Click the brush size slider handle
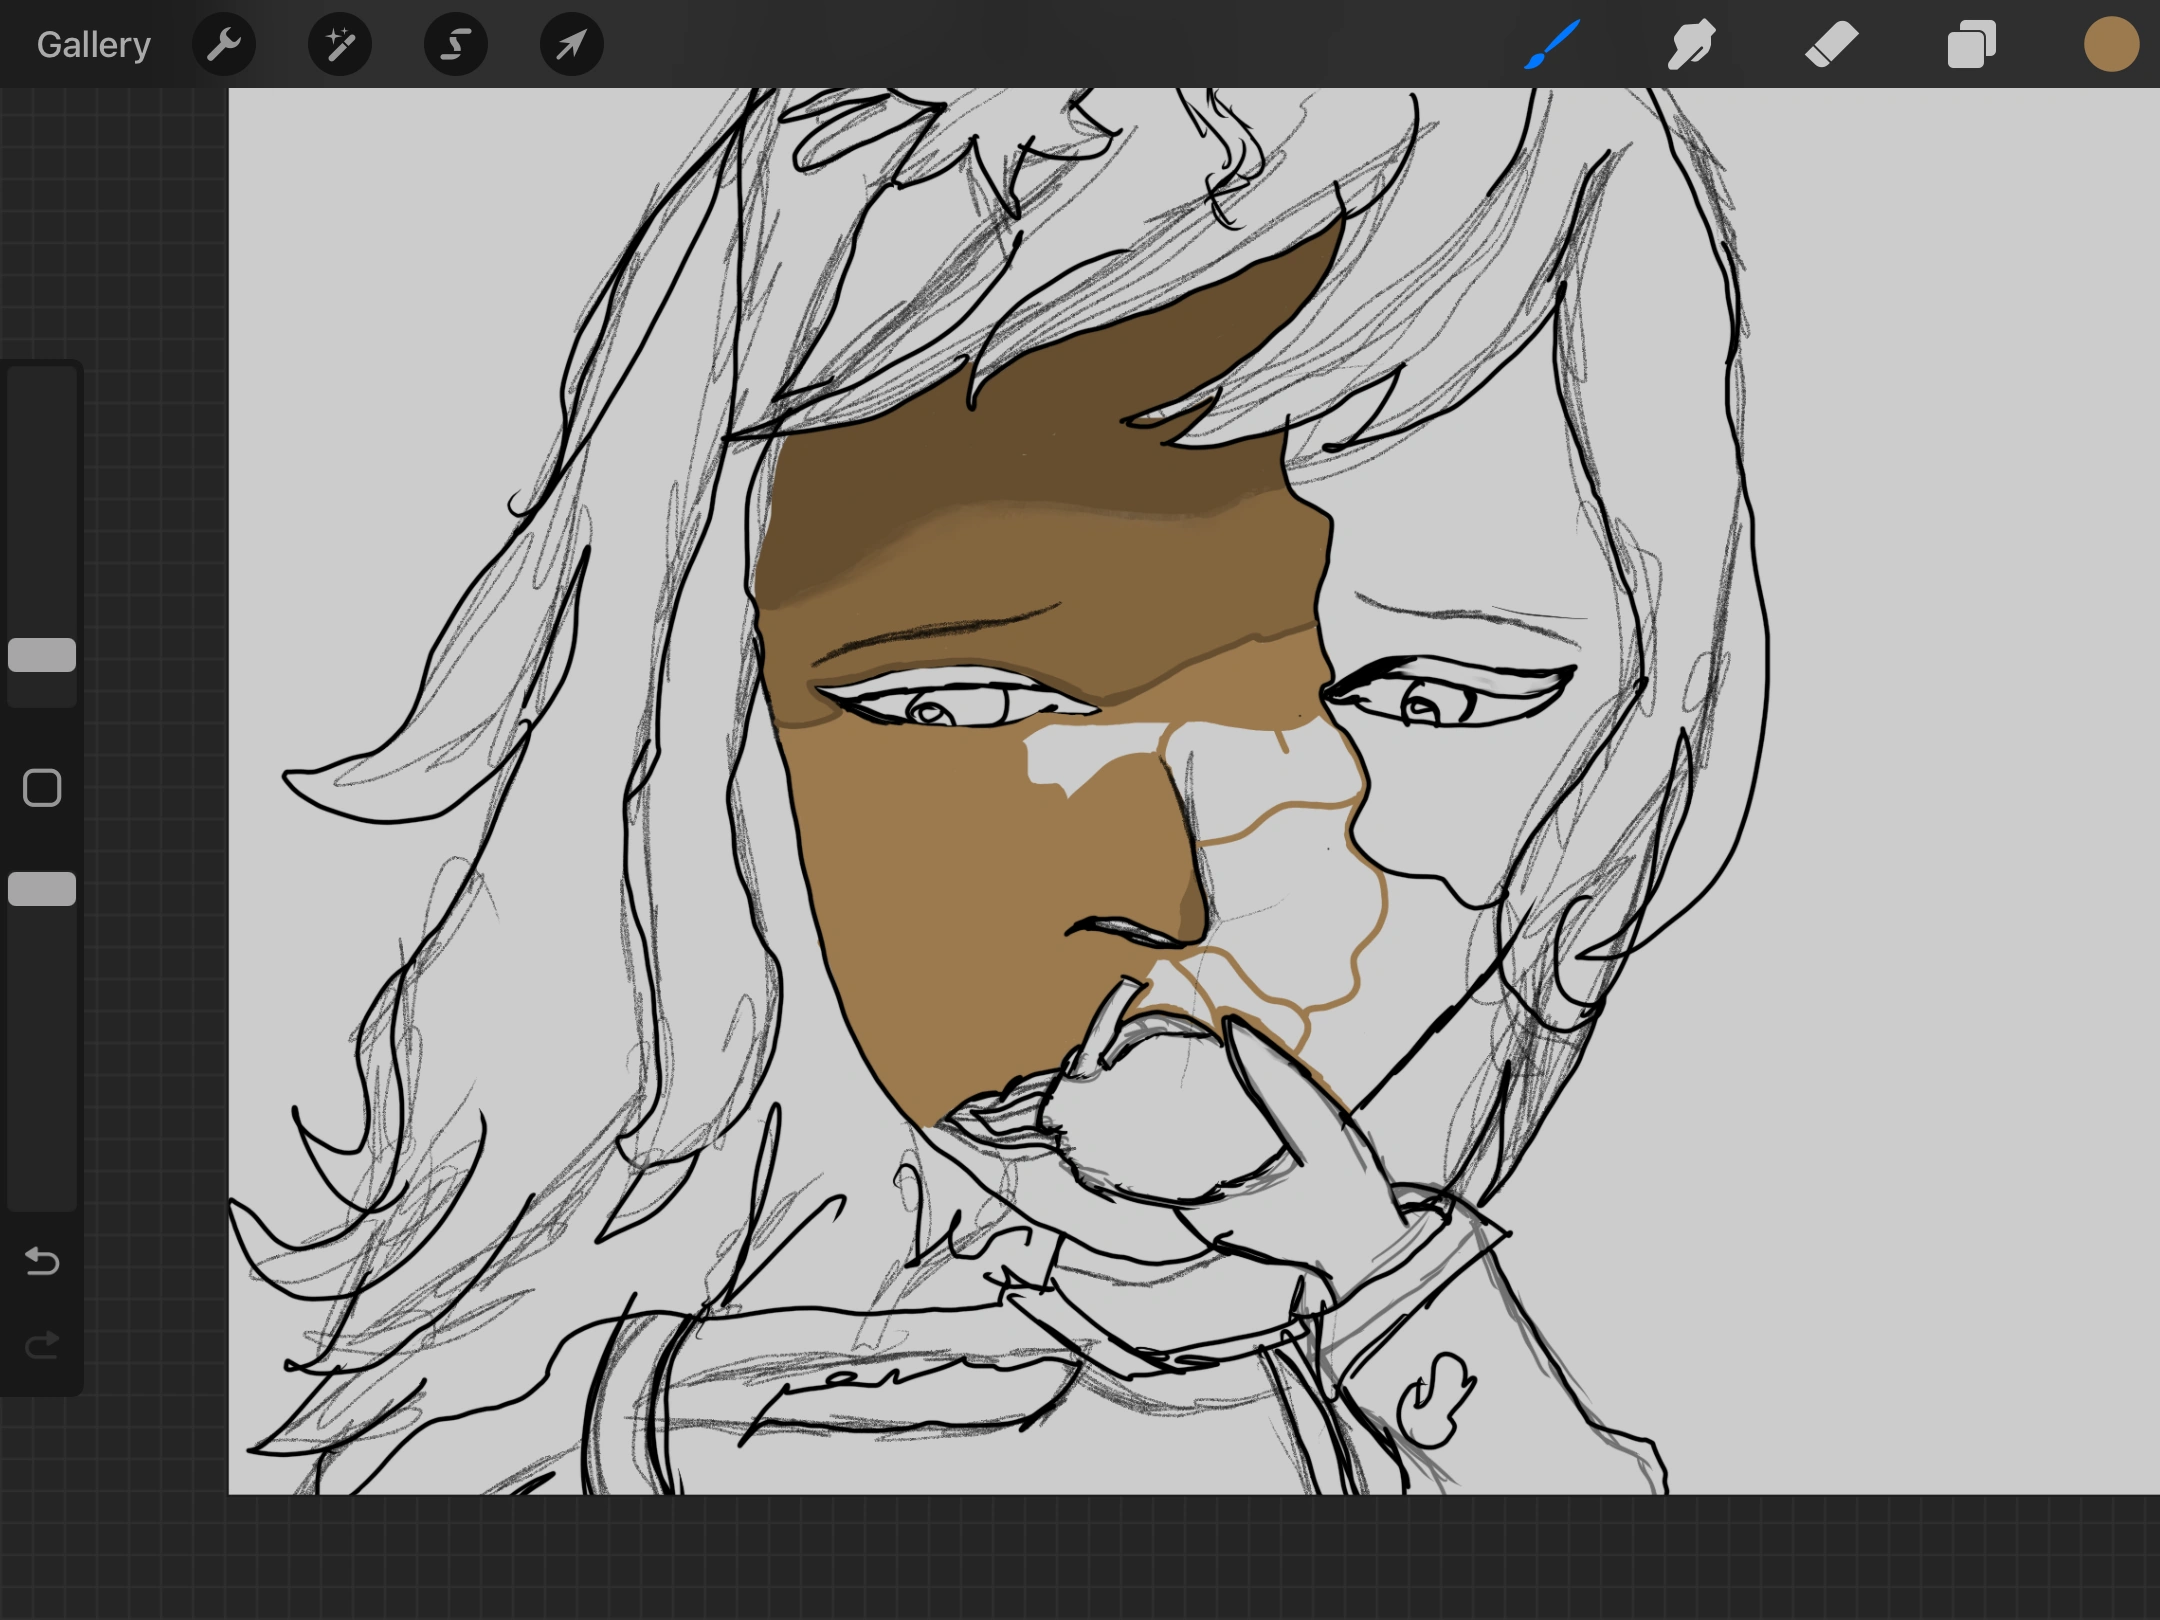Viewport: 2160px width, 1620px height. tap(42, 655)
